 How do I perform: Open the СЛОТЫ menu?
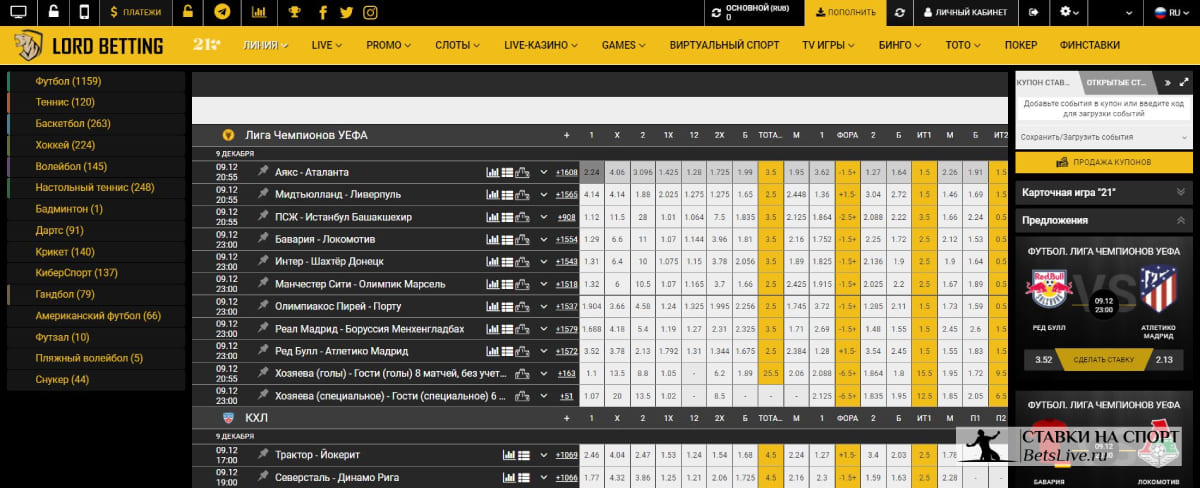(458, 45)
